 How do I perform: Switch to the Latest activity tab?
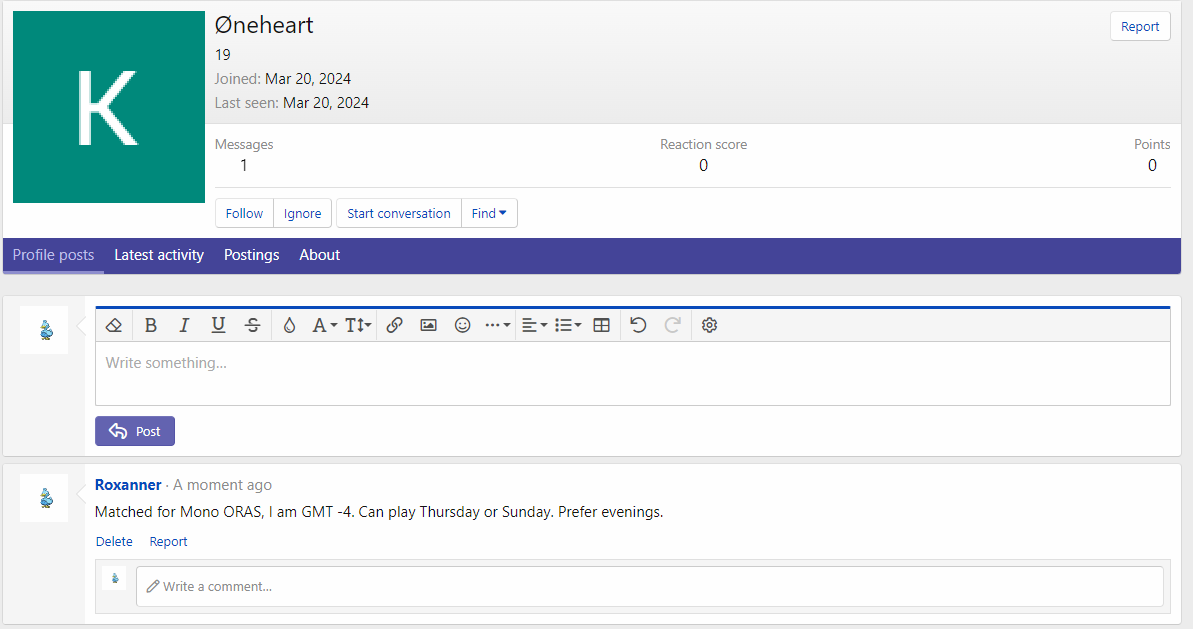pyautogui.click(x=159, y=255)
